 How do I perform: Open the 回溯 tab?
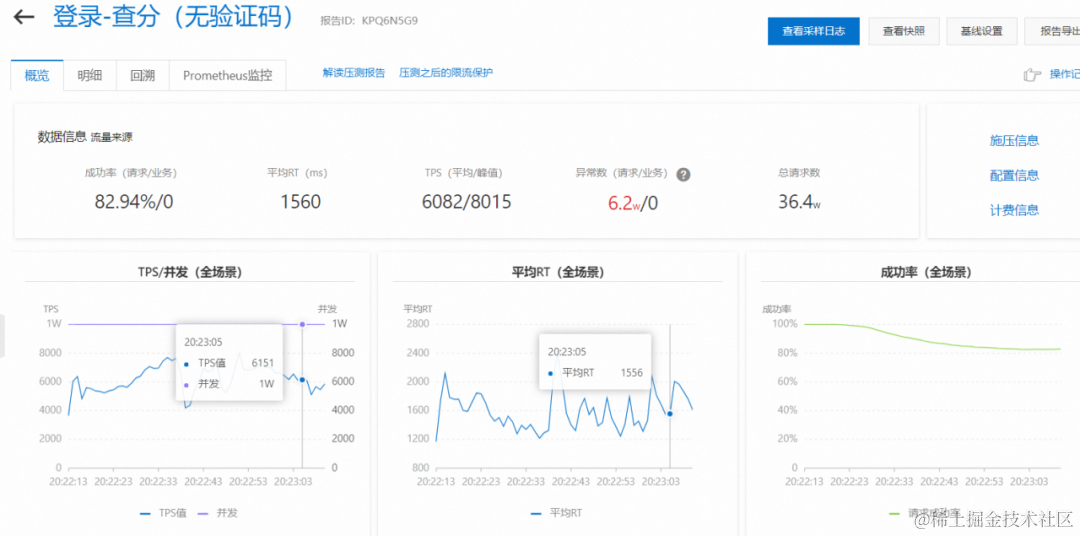point(143,76)
